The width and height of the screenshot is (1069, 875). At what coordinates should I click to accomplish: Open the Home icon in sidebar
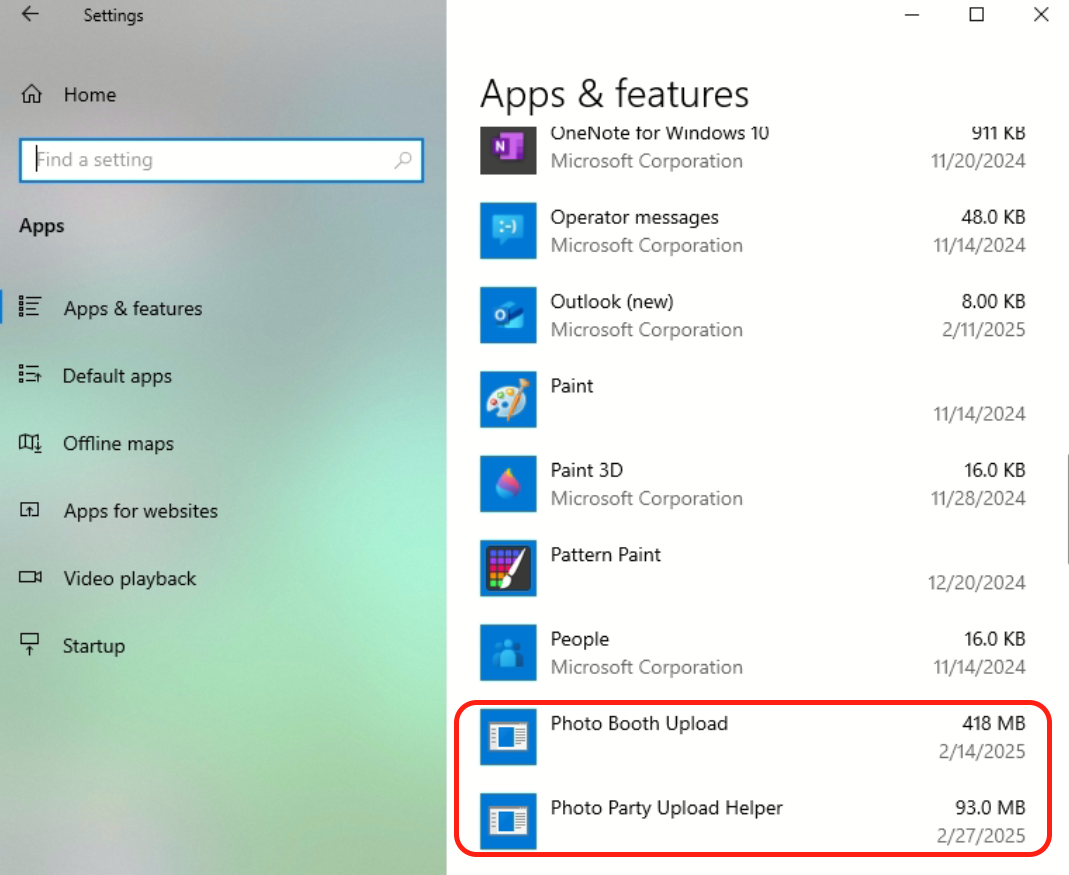[31, 94]
